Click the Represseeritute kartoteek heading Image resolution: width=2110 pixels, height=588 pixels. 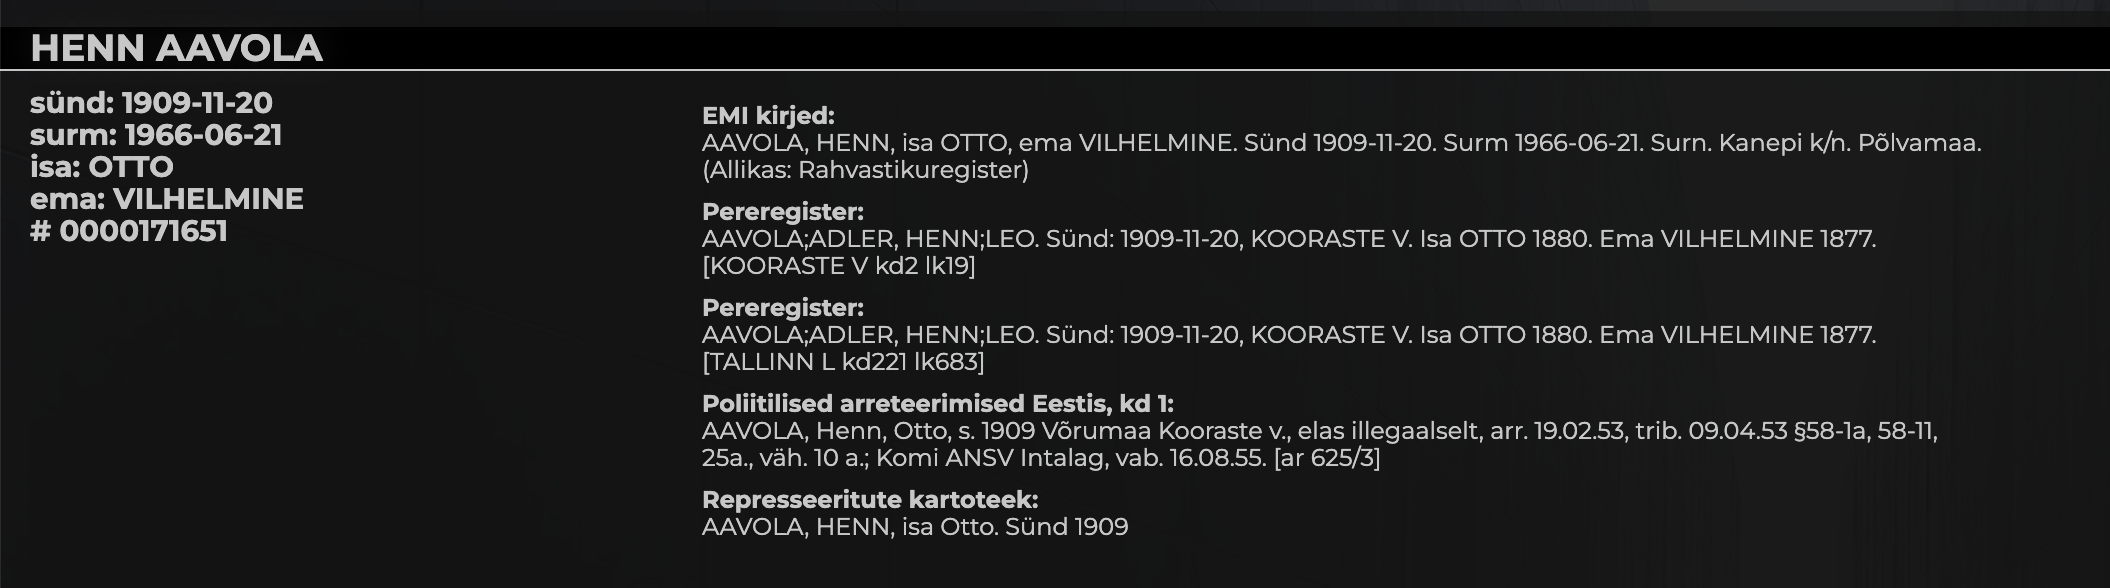(870, 500)
